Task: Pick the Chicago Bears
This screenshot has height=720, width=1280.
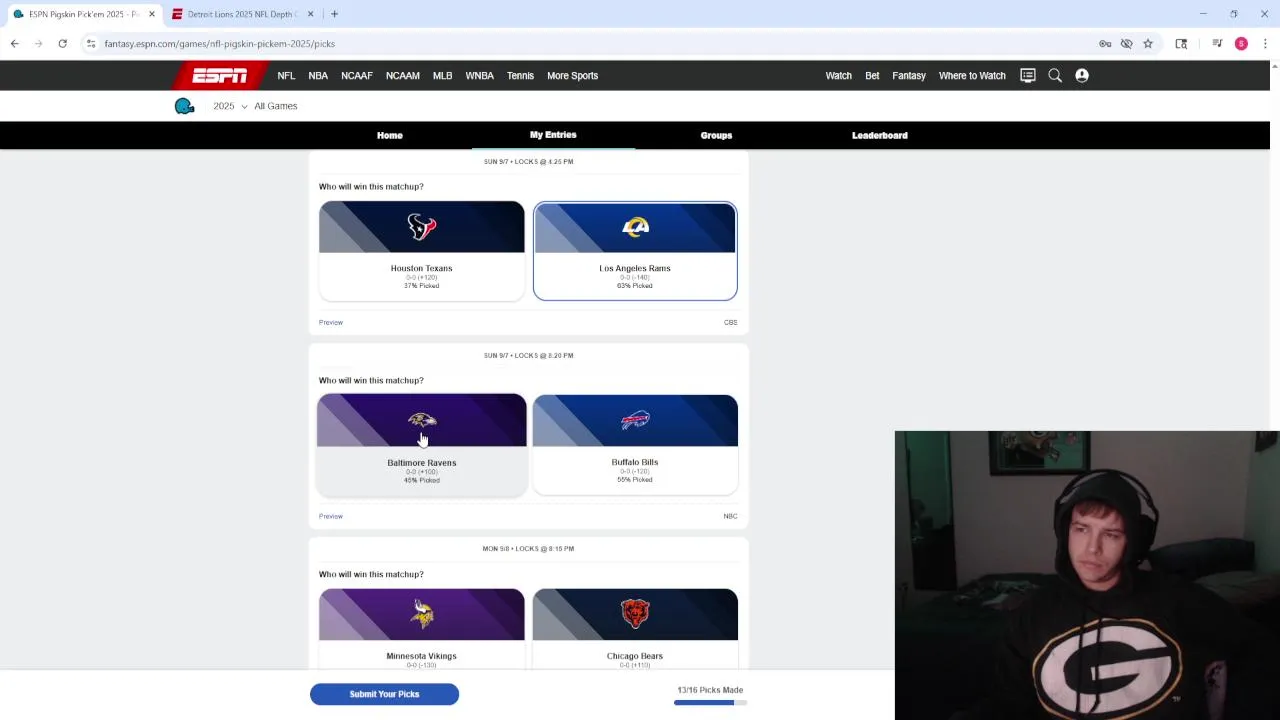Action: point(635,628)
